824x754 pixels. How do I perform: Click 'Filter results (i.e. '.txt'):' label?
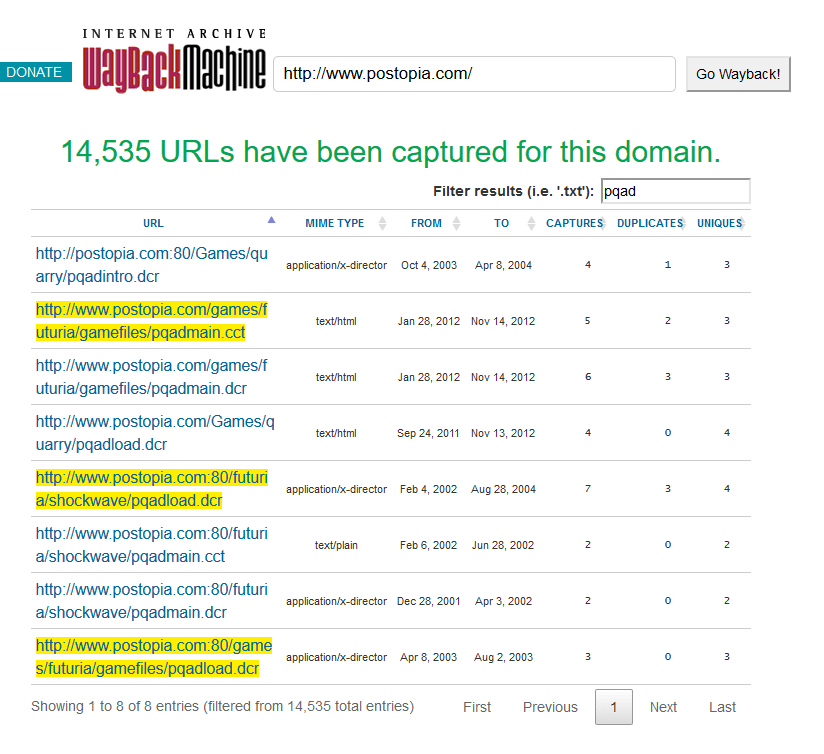[513, 191]
